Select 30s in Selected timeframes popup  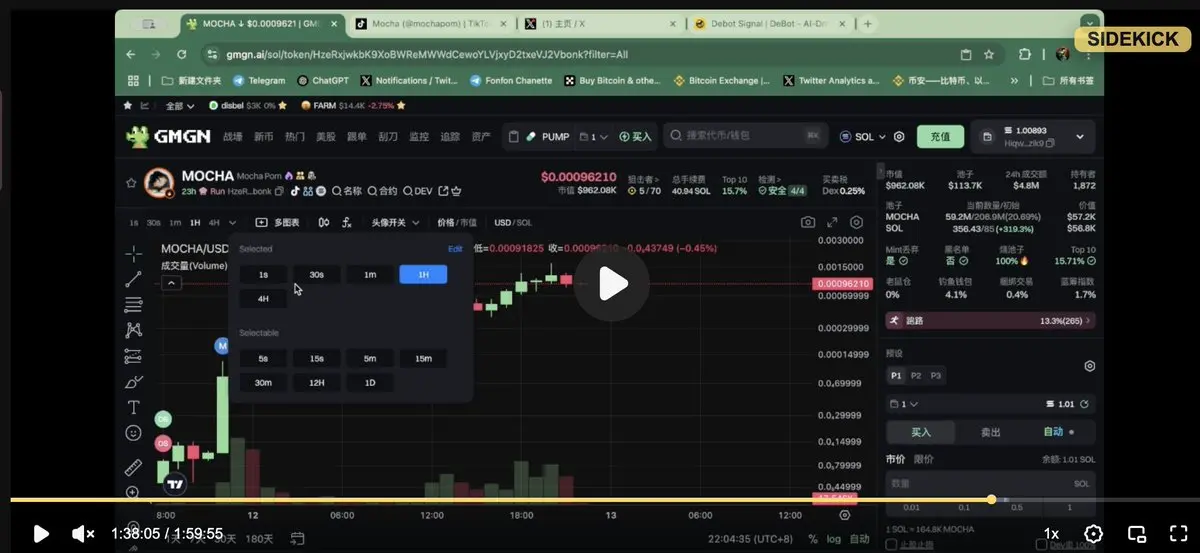coord(316,274)
